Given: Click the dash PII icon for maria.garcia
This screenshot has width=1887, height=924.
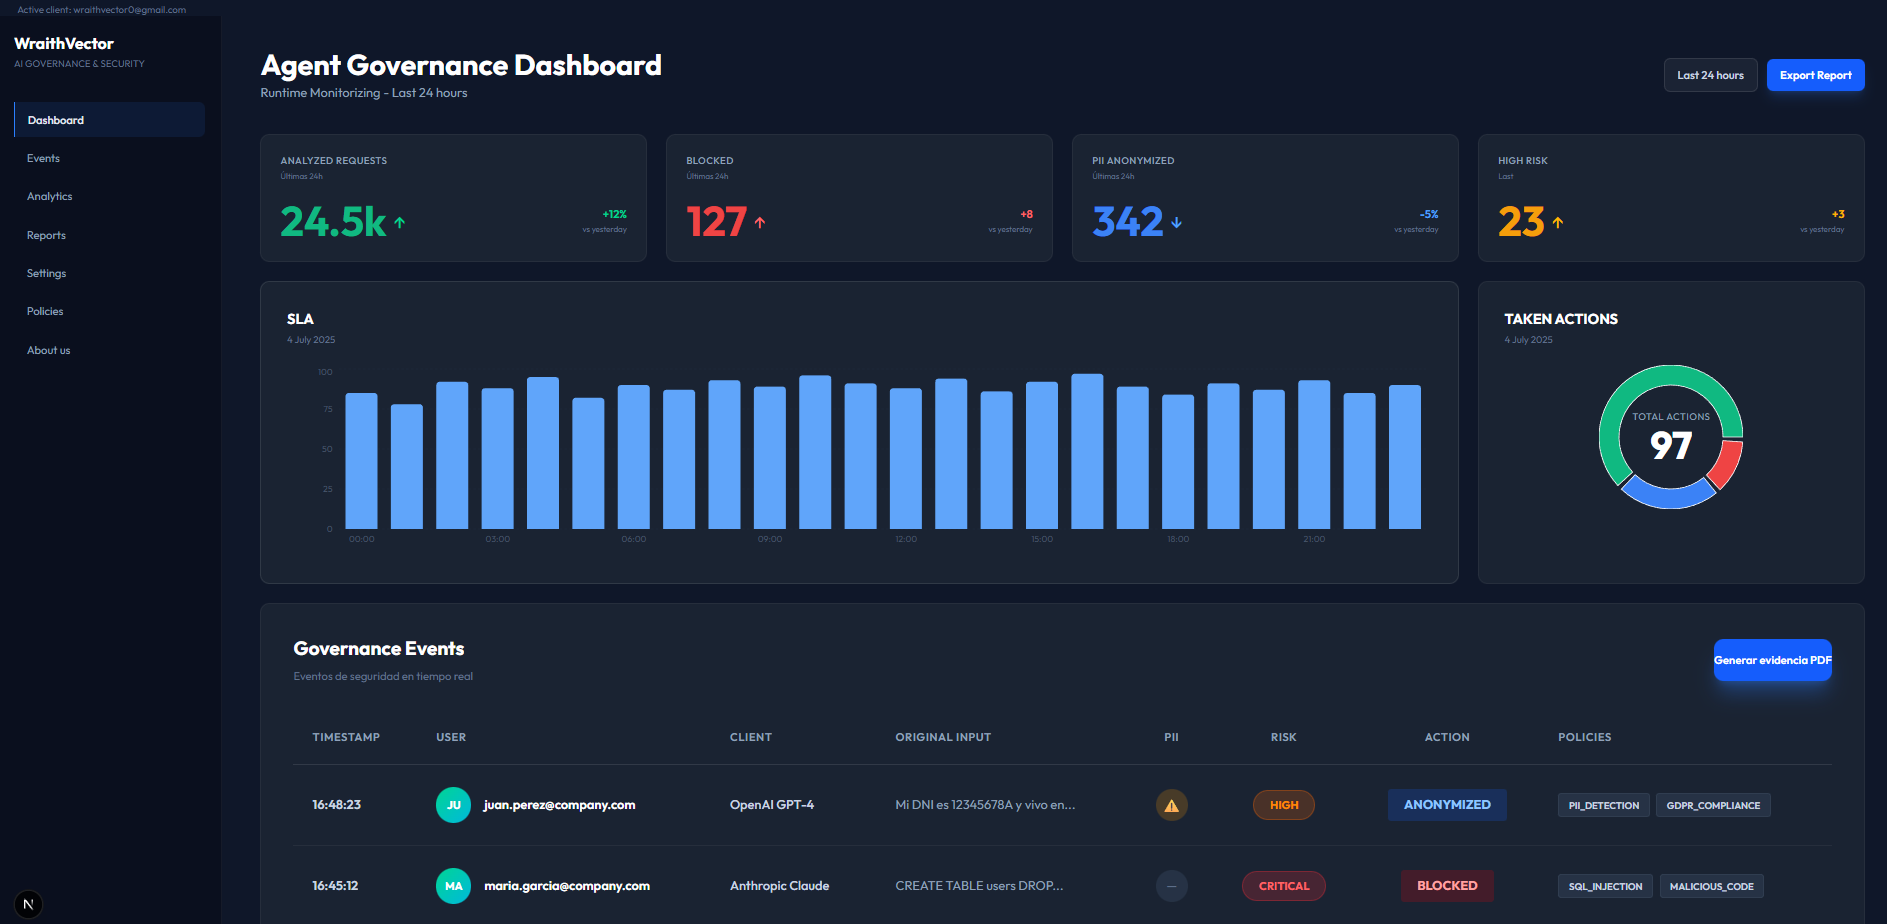Looking at the screenshot, I should (x=1171, y=886).
